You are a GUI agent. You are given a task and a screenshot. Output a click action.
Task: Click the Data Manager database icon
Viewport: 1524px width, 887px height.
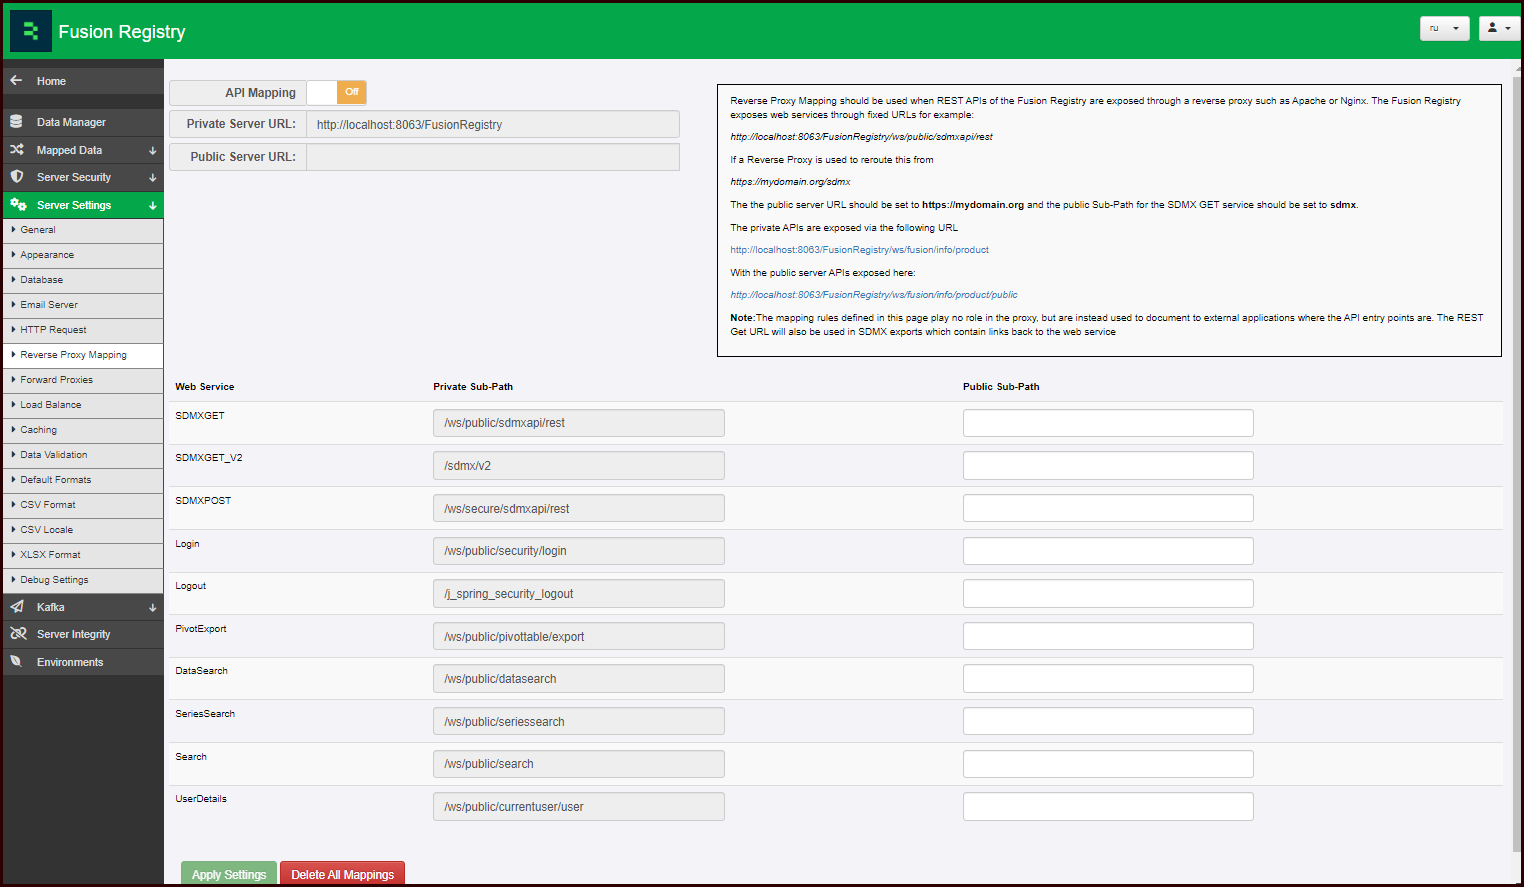16,122
